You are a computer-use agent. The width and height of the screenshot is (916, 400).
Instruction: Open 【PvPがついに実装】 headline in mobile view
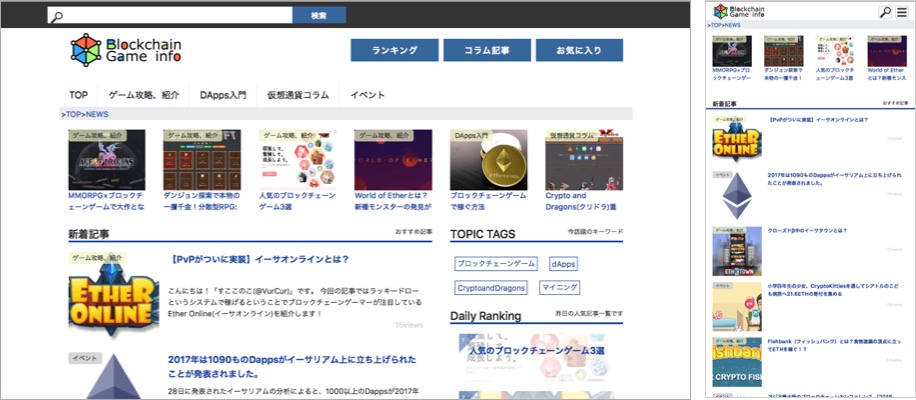[x=818, y=120]
